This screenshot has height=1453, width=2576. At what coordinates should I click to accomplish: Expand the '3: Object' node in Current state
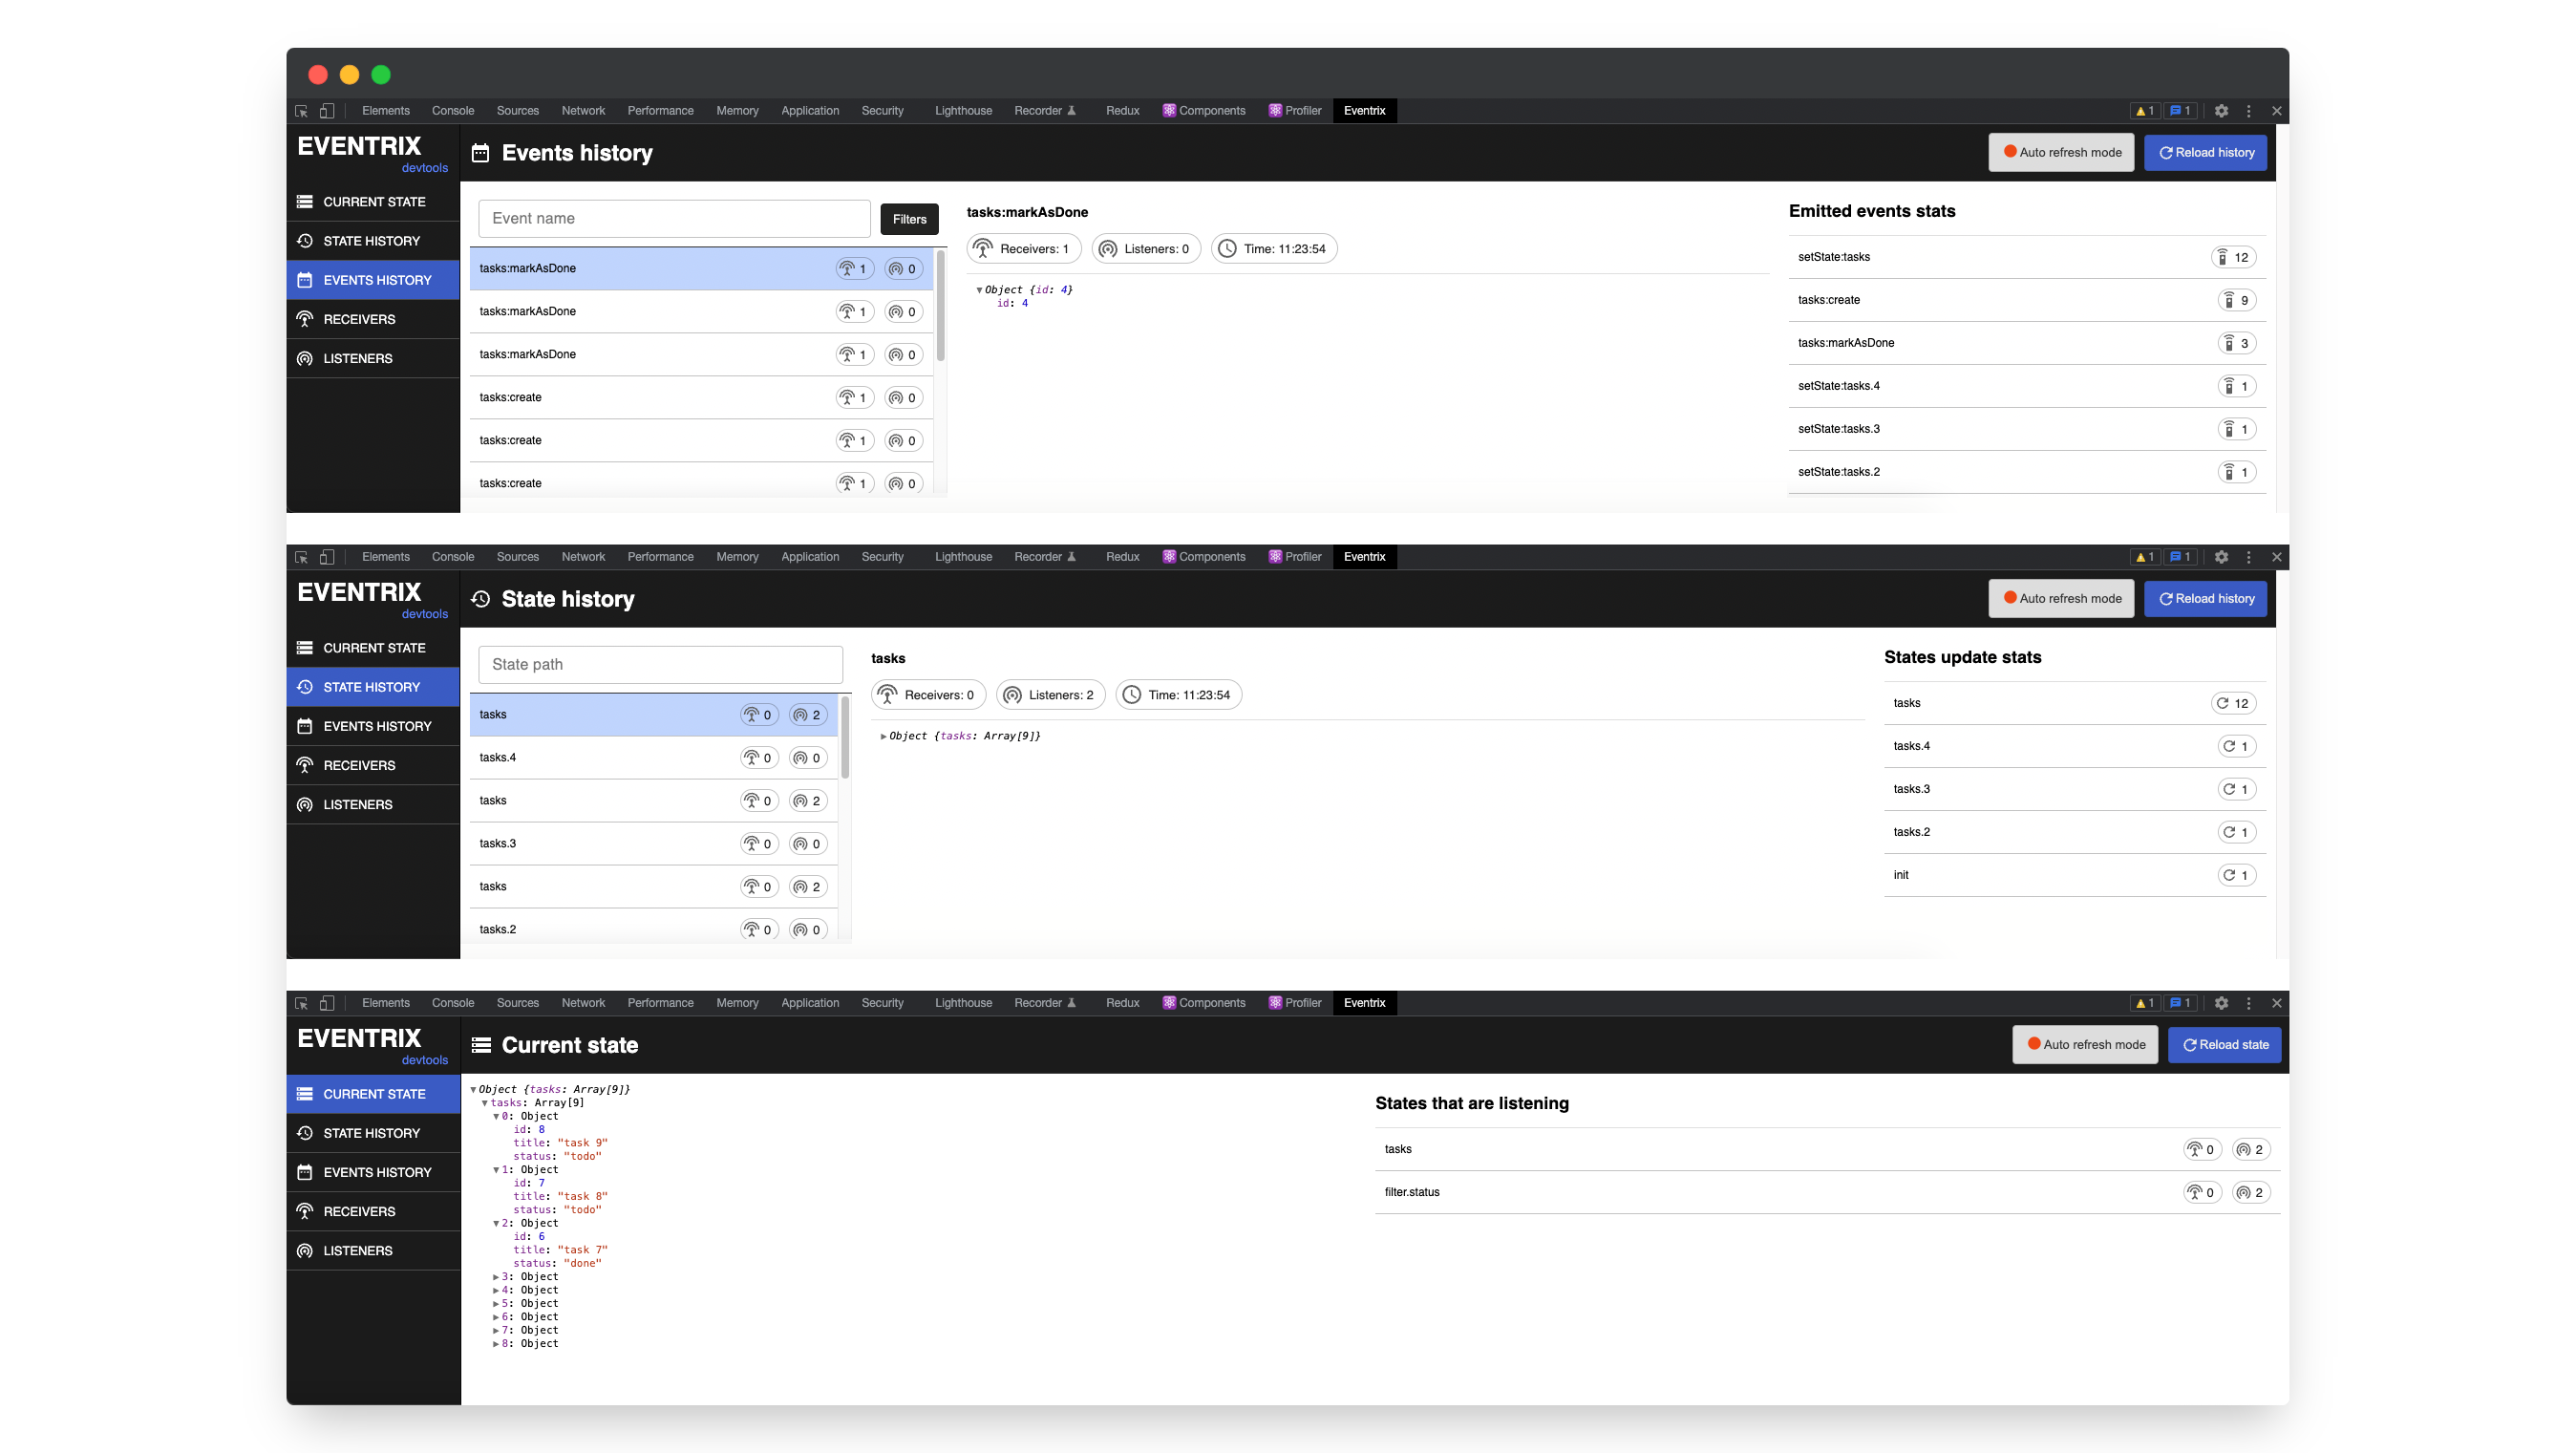[x=496, y=1277]
